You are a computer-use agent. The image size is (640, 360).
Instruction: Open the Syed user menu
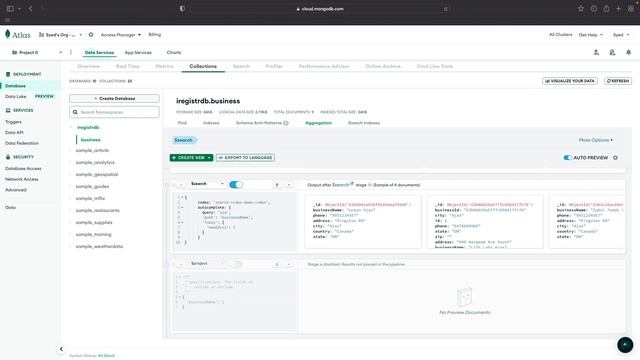tap(621, 35)
